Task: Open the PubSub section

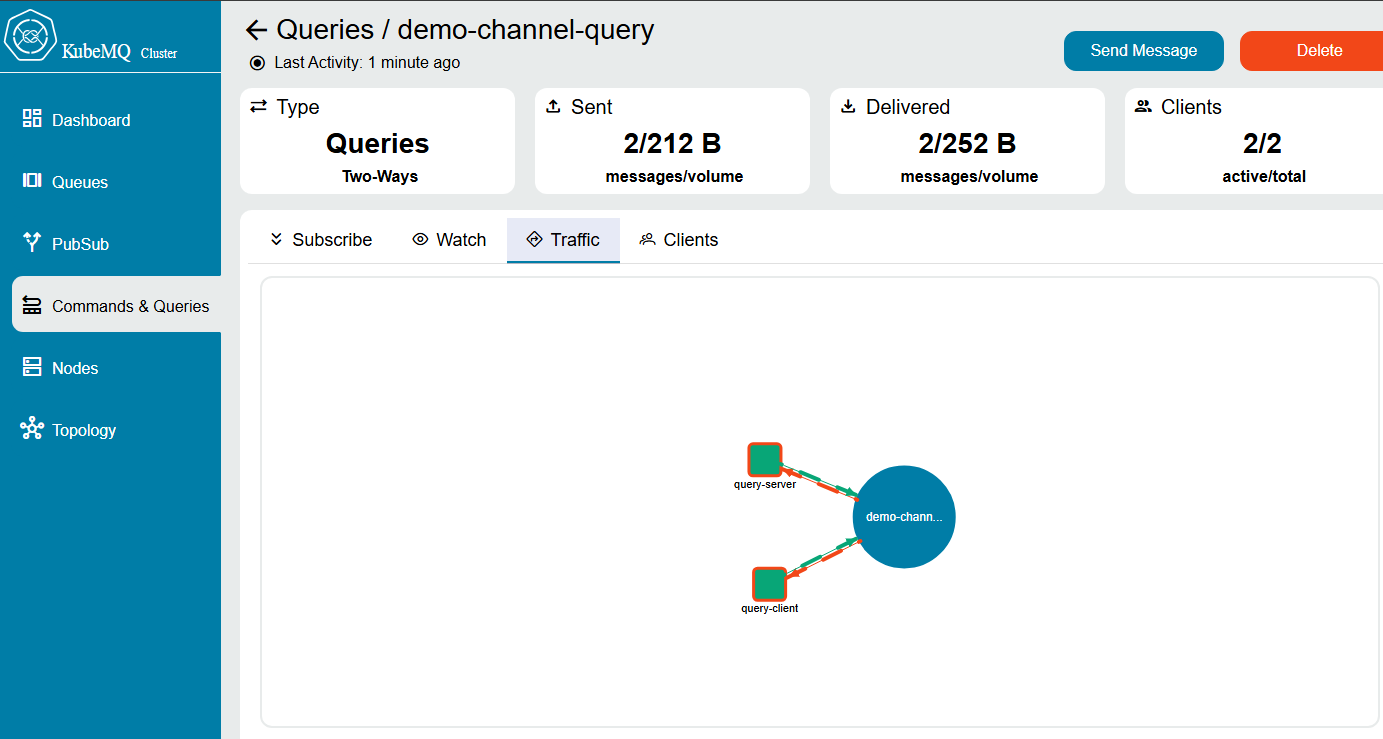Action: [x=80, y=244]
